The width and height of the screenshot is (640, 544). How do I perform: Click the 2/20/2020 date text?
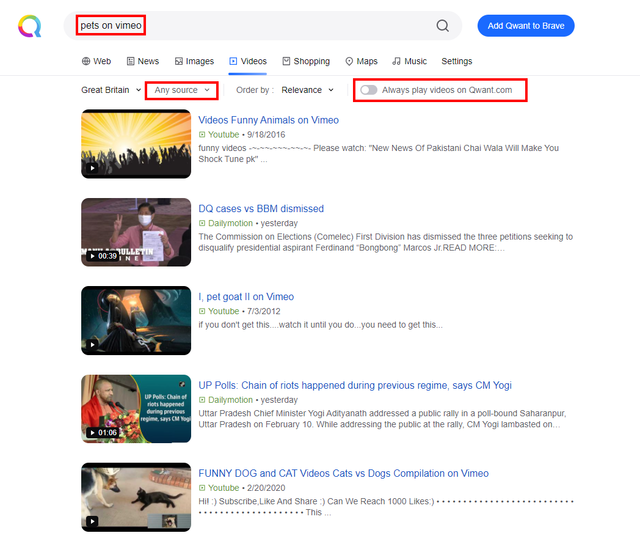pyautogui.click(x=266, y=488)
